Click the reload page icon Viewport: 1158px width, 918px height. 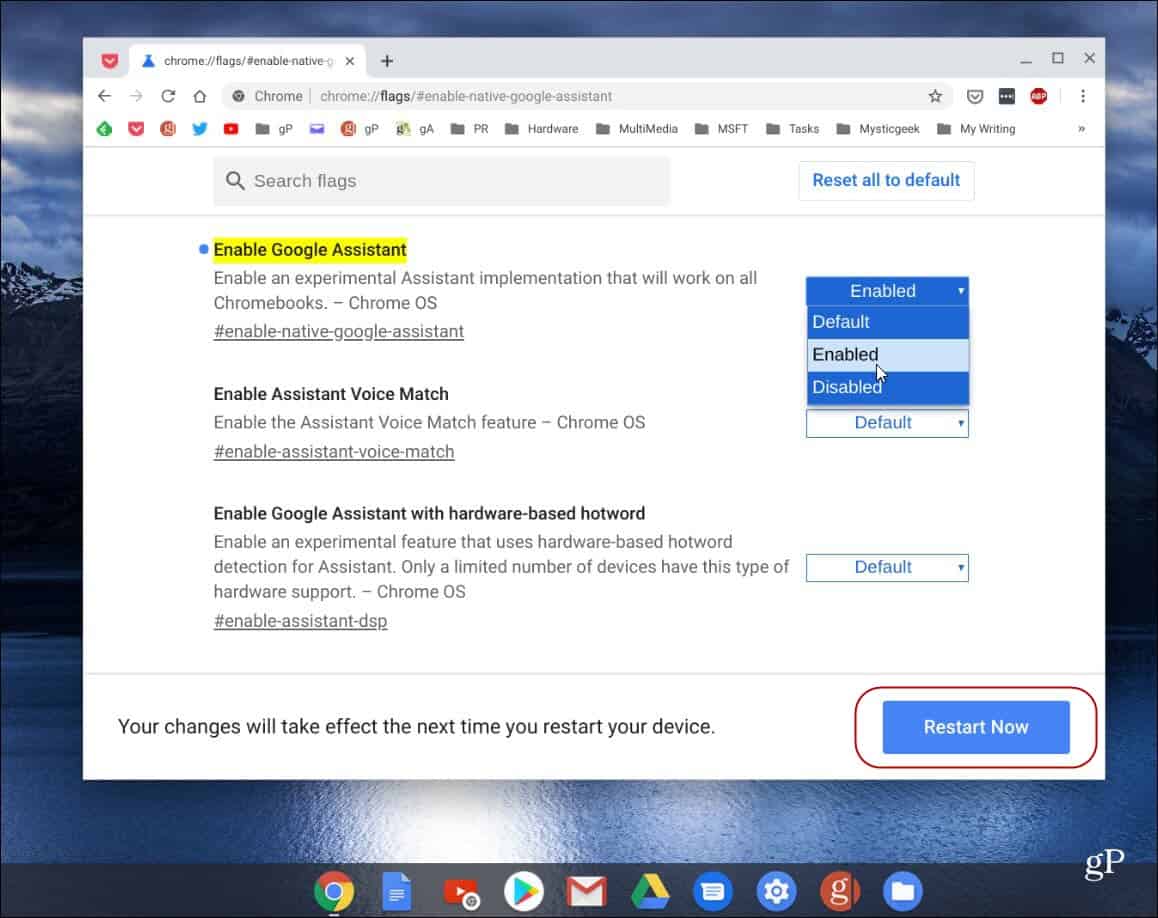pyautogui.click(x=168, y=96)
